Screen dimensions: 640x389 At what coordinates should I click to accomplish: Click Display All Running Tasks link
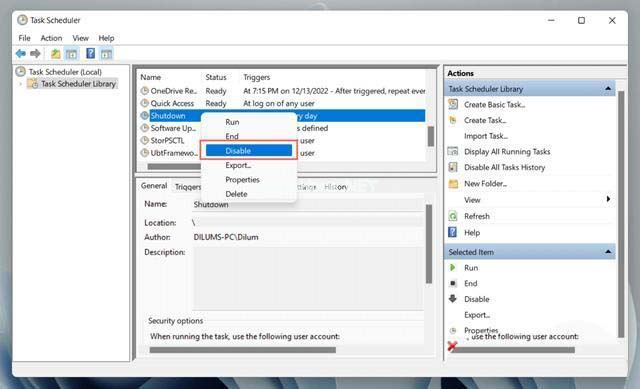pos(507,152)
